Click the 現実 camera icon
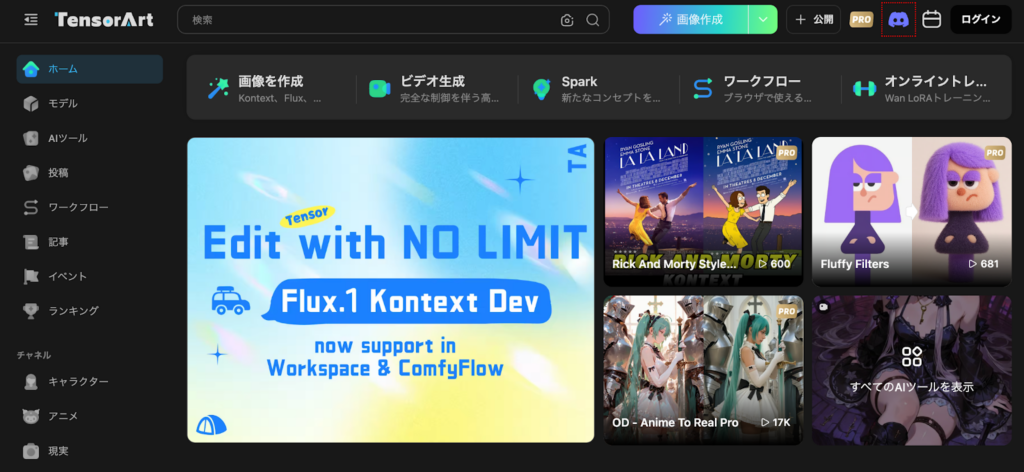Image resolution: width=1024 pixels, height=472 pixels. pyautogui.click(x=31, y=451)
